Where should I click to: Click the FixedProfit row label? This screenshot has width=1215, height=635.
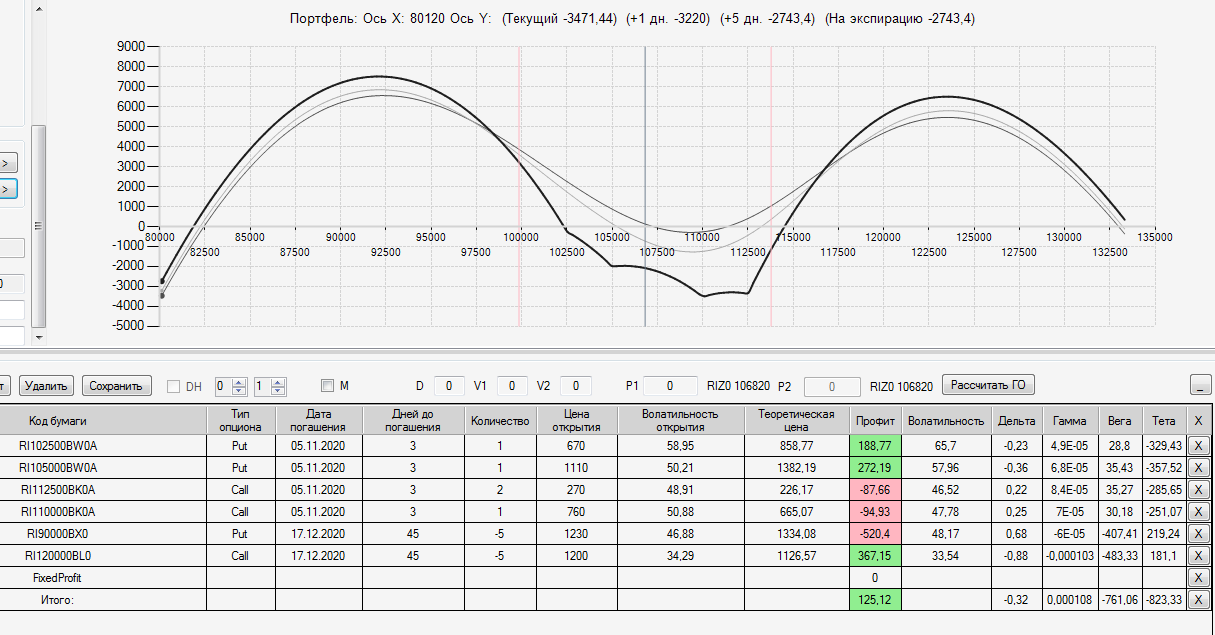pos(58,578)
